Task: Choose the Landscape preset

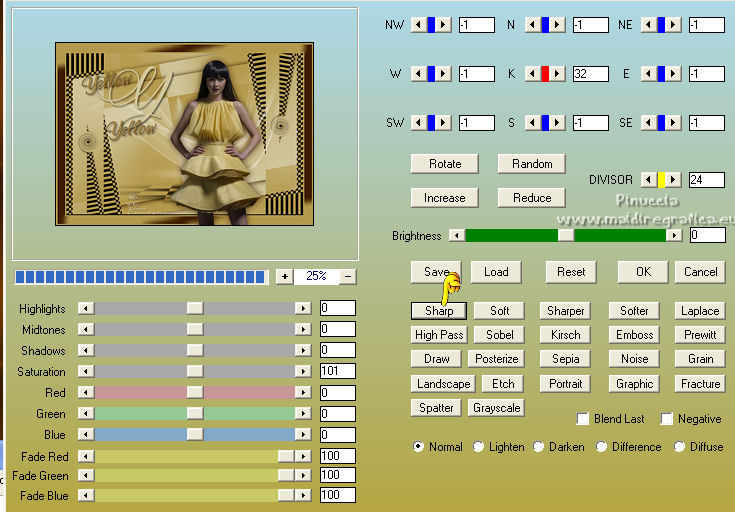Action: pyautogui.click(x=443, y=384)
